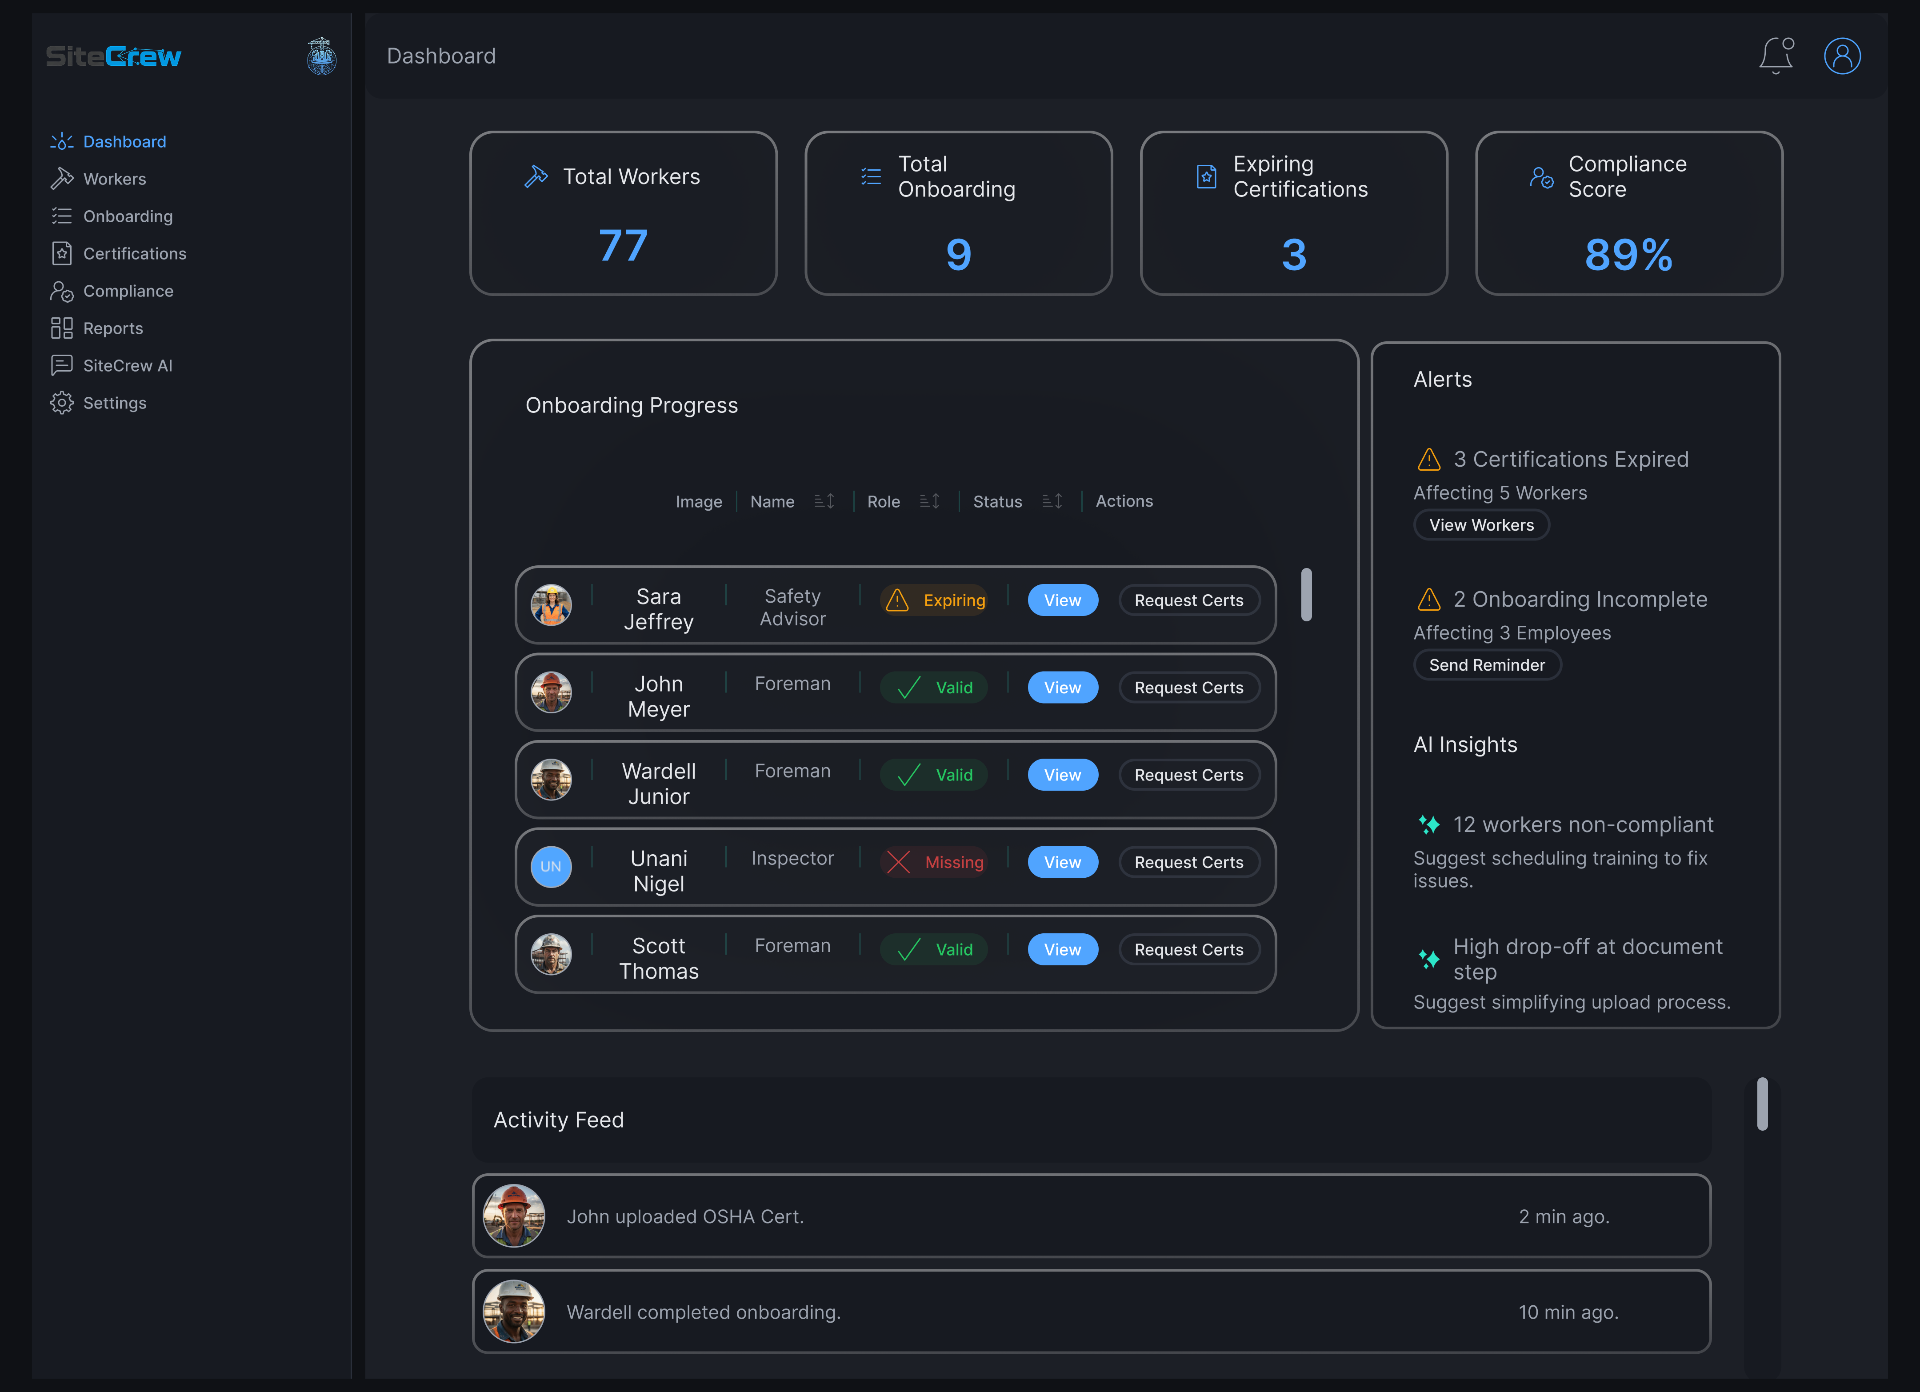Request Certs for Unani Nigel
The width and height of the screenshot is (1920, 1392).
pos(1189,862)
